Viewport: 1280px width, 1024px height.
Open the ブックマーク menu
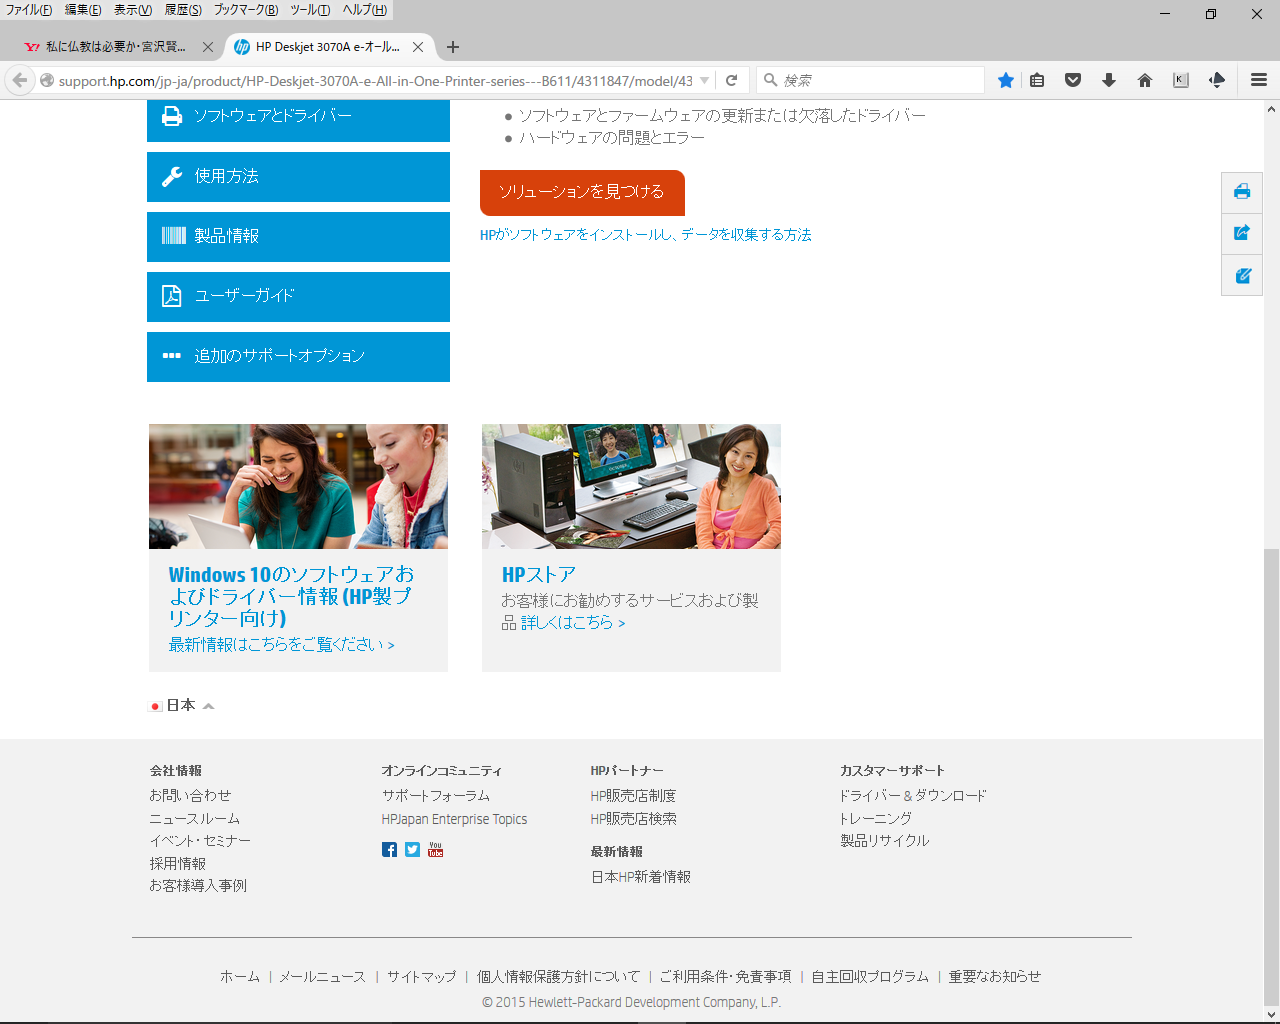[246, 10]
